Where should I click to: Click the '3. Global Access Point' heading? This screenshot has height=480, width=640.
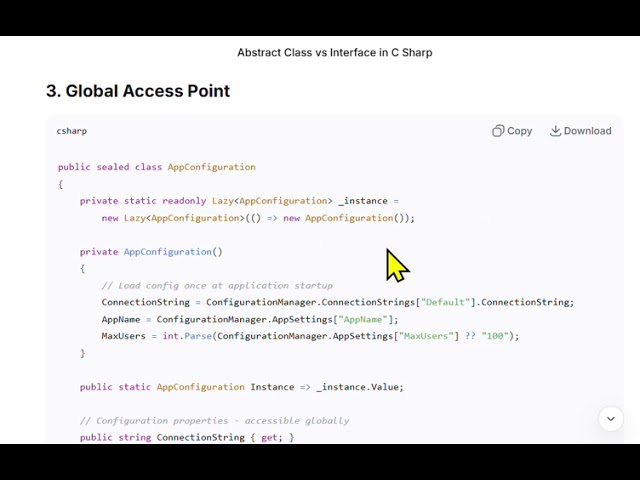pos(138,91)
